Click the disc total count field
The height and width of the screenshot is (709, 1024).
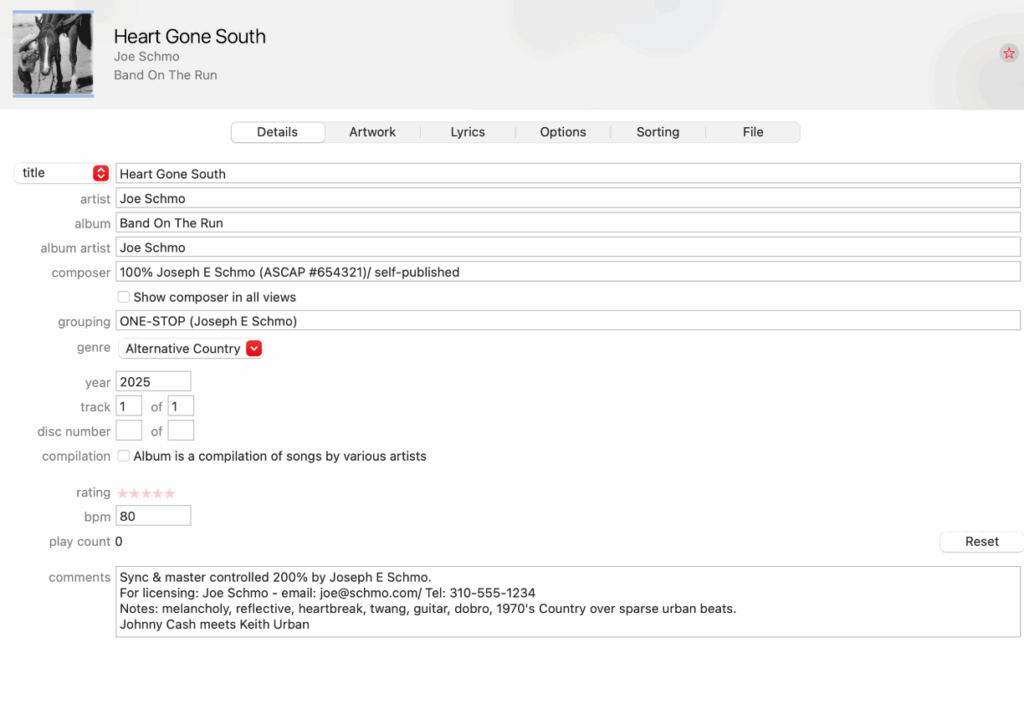[x=181, y=431]
